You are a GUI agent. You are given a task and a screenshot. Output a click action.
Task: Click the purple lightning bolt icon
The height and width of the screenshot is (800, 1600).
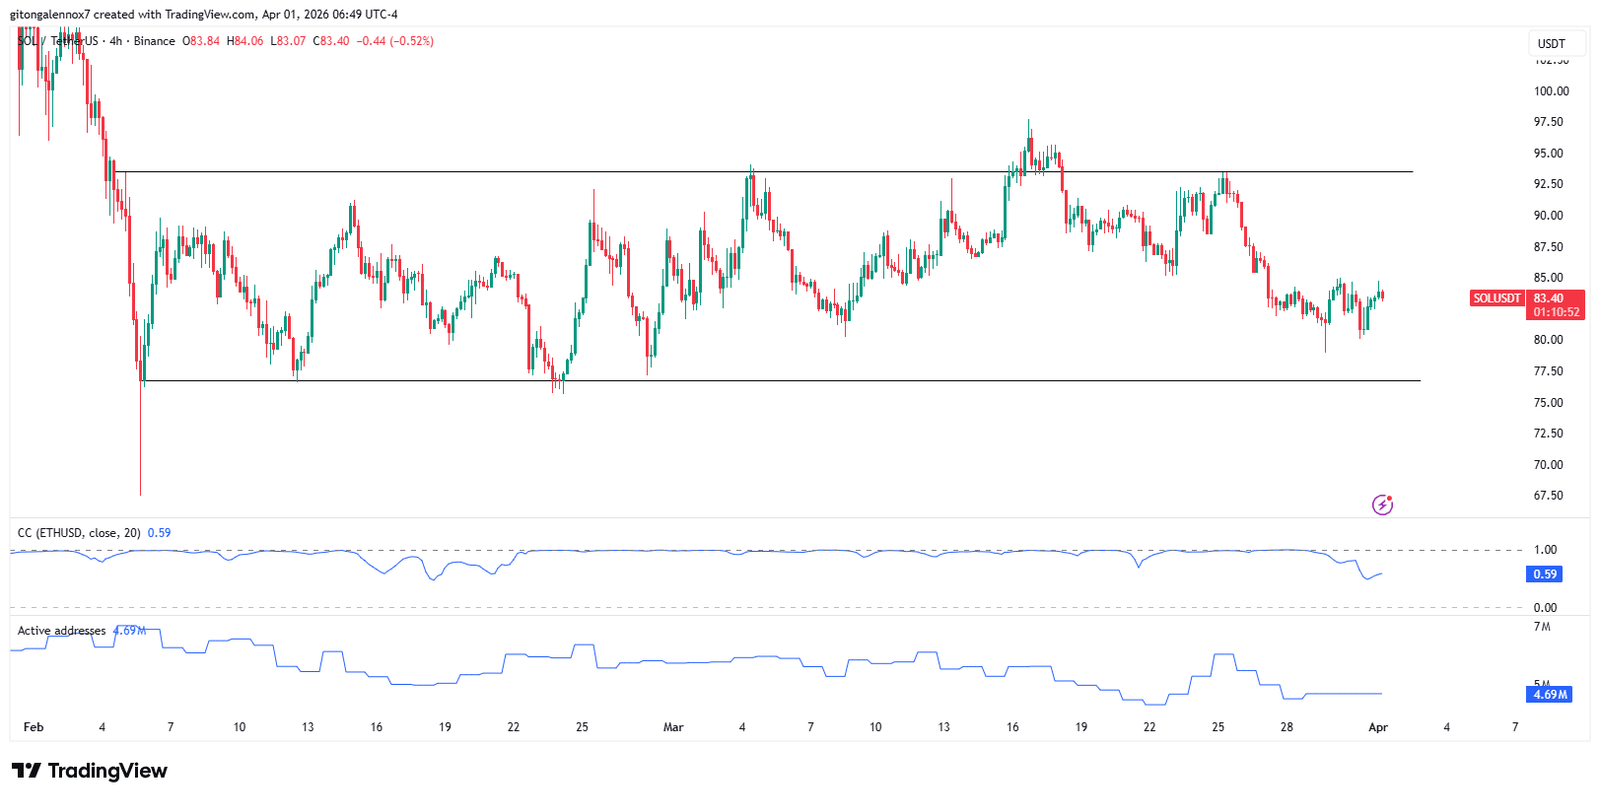(1382, 505)
